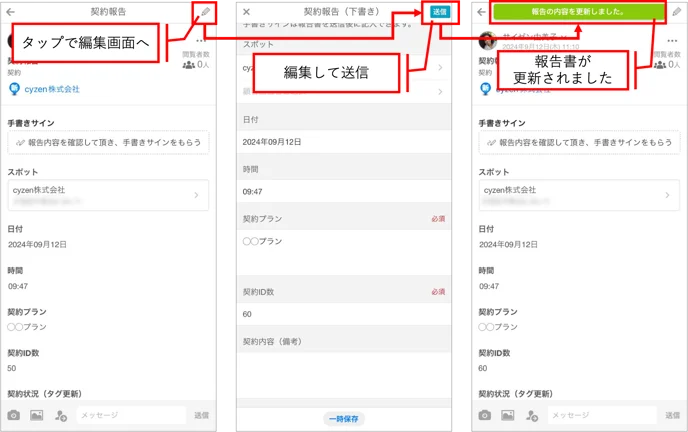
Task: Expand the cyzen株式会社 spot chevron on right screen
Action: 667,195
